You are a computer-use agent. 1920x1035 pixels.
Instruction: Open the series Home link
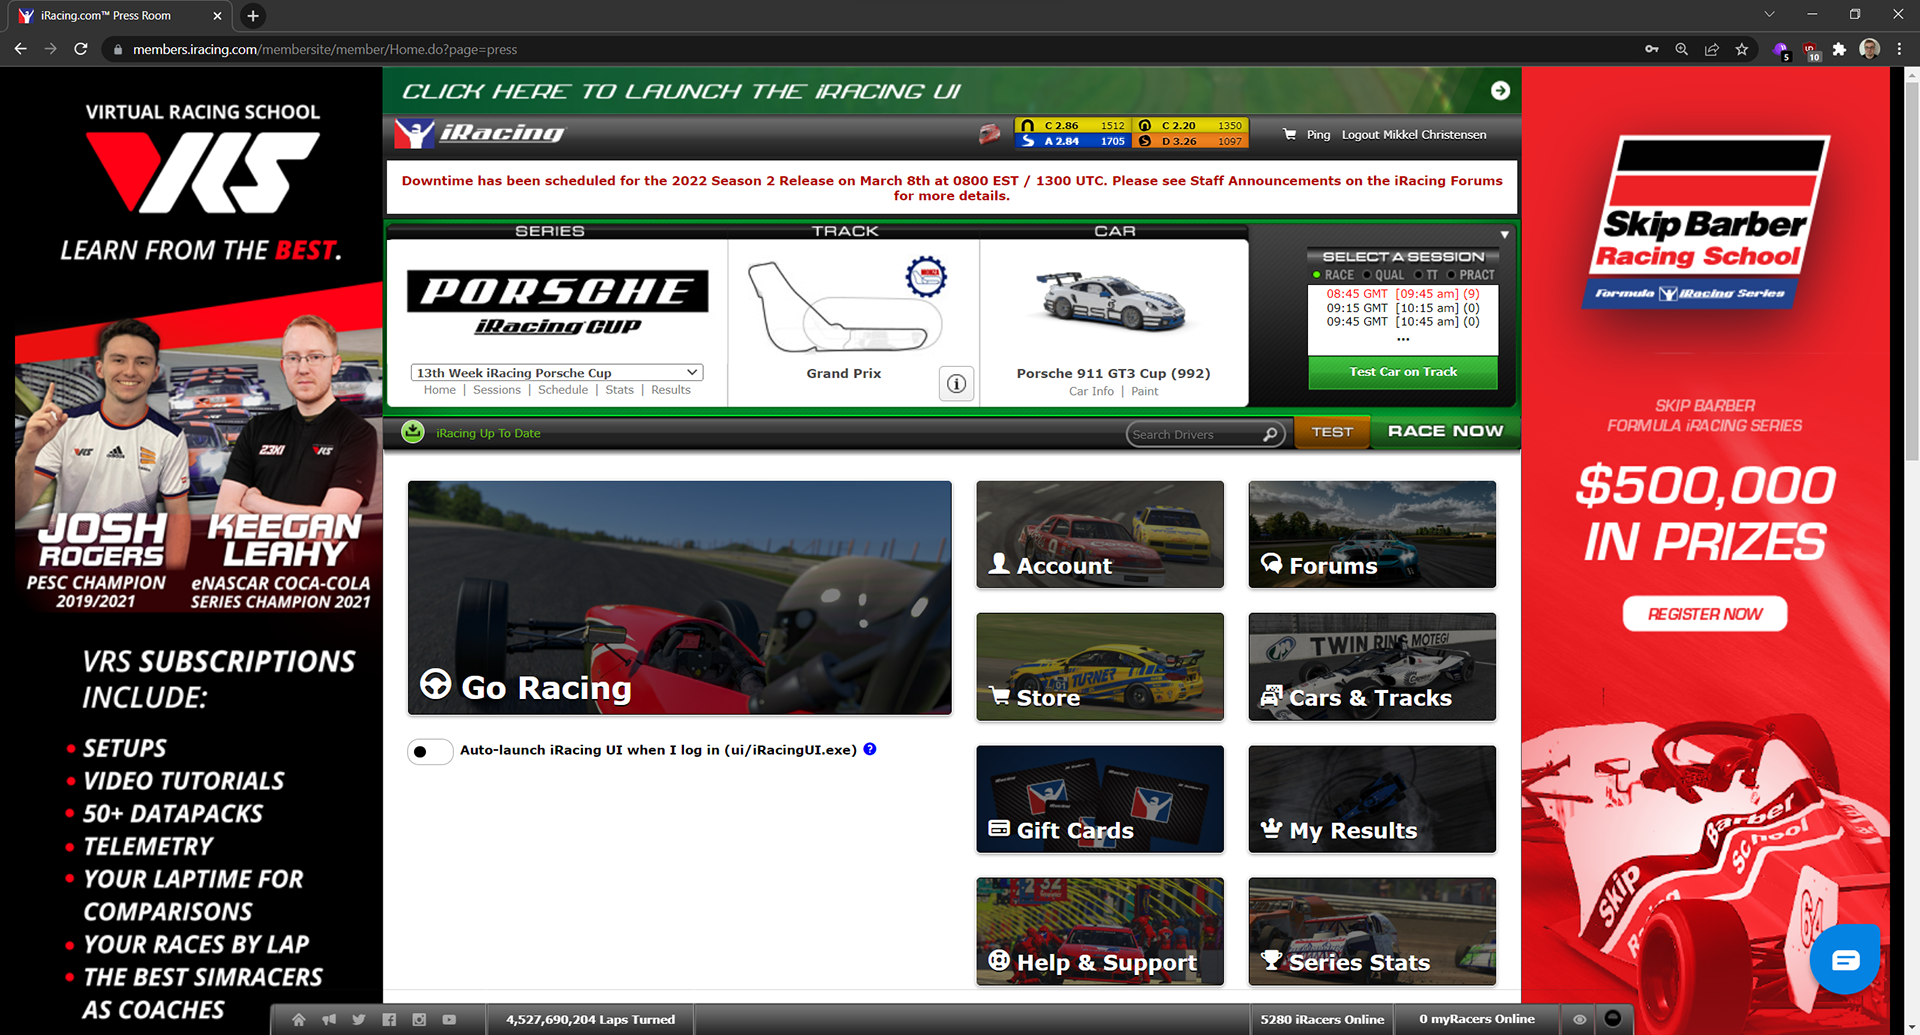(x=439, y=390)
